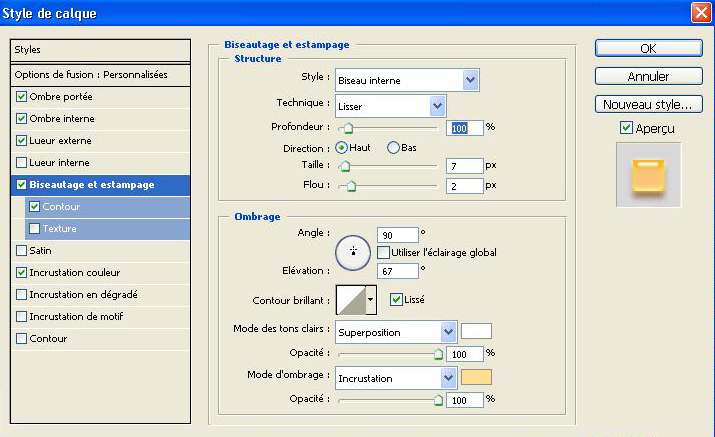Uncheck the Biseautage et estampage checkbox
Image resolution: width=715 pixels, height=437 pixels.
click(x=21, y=185)
